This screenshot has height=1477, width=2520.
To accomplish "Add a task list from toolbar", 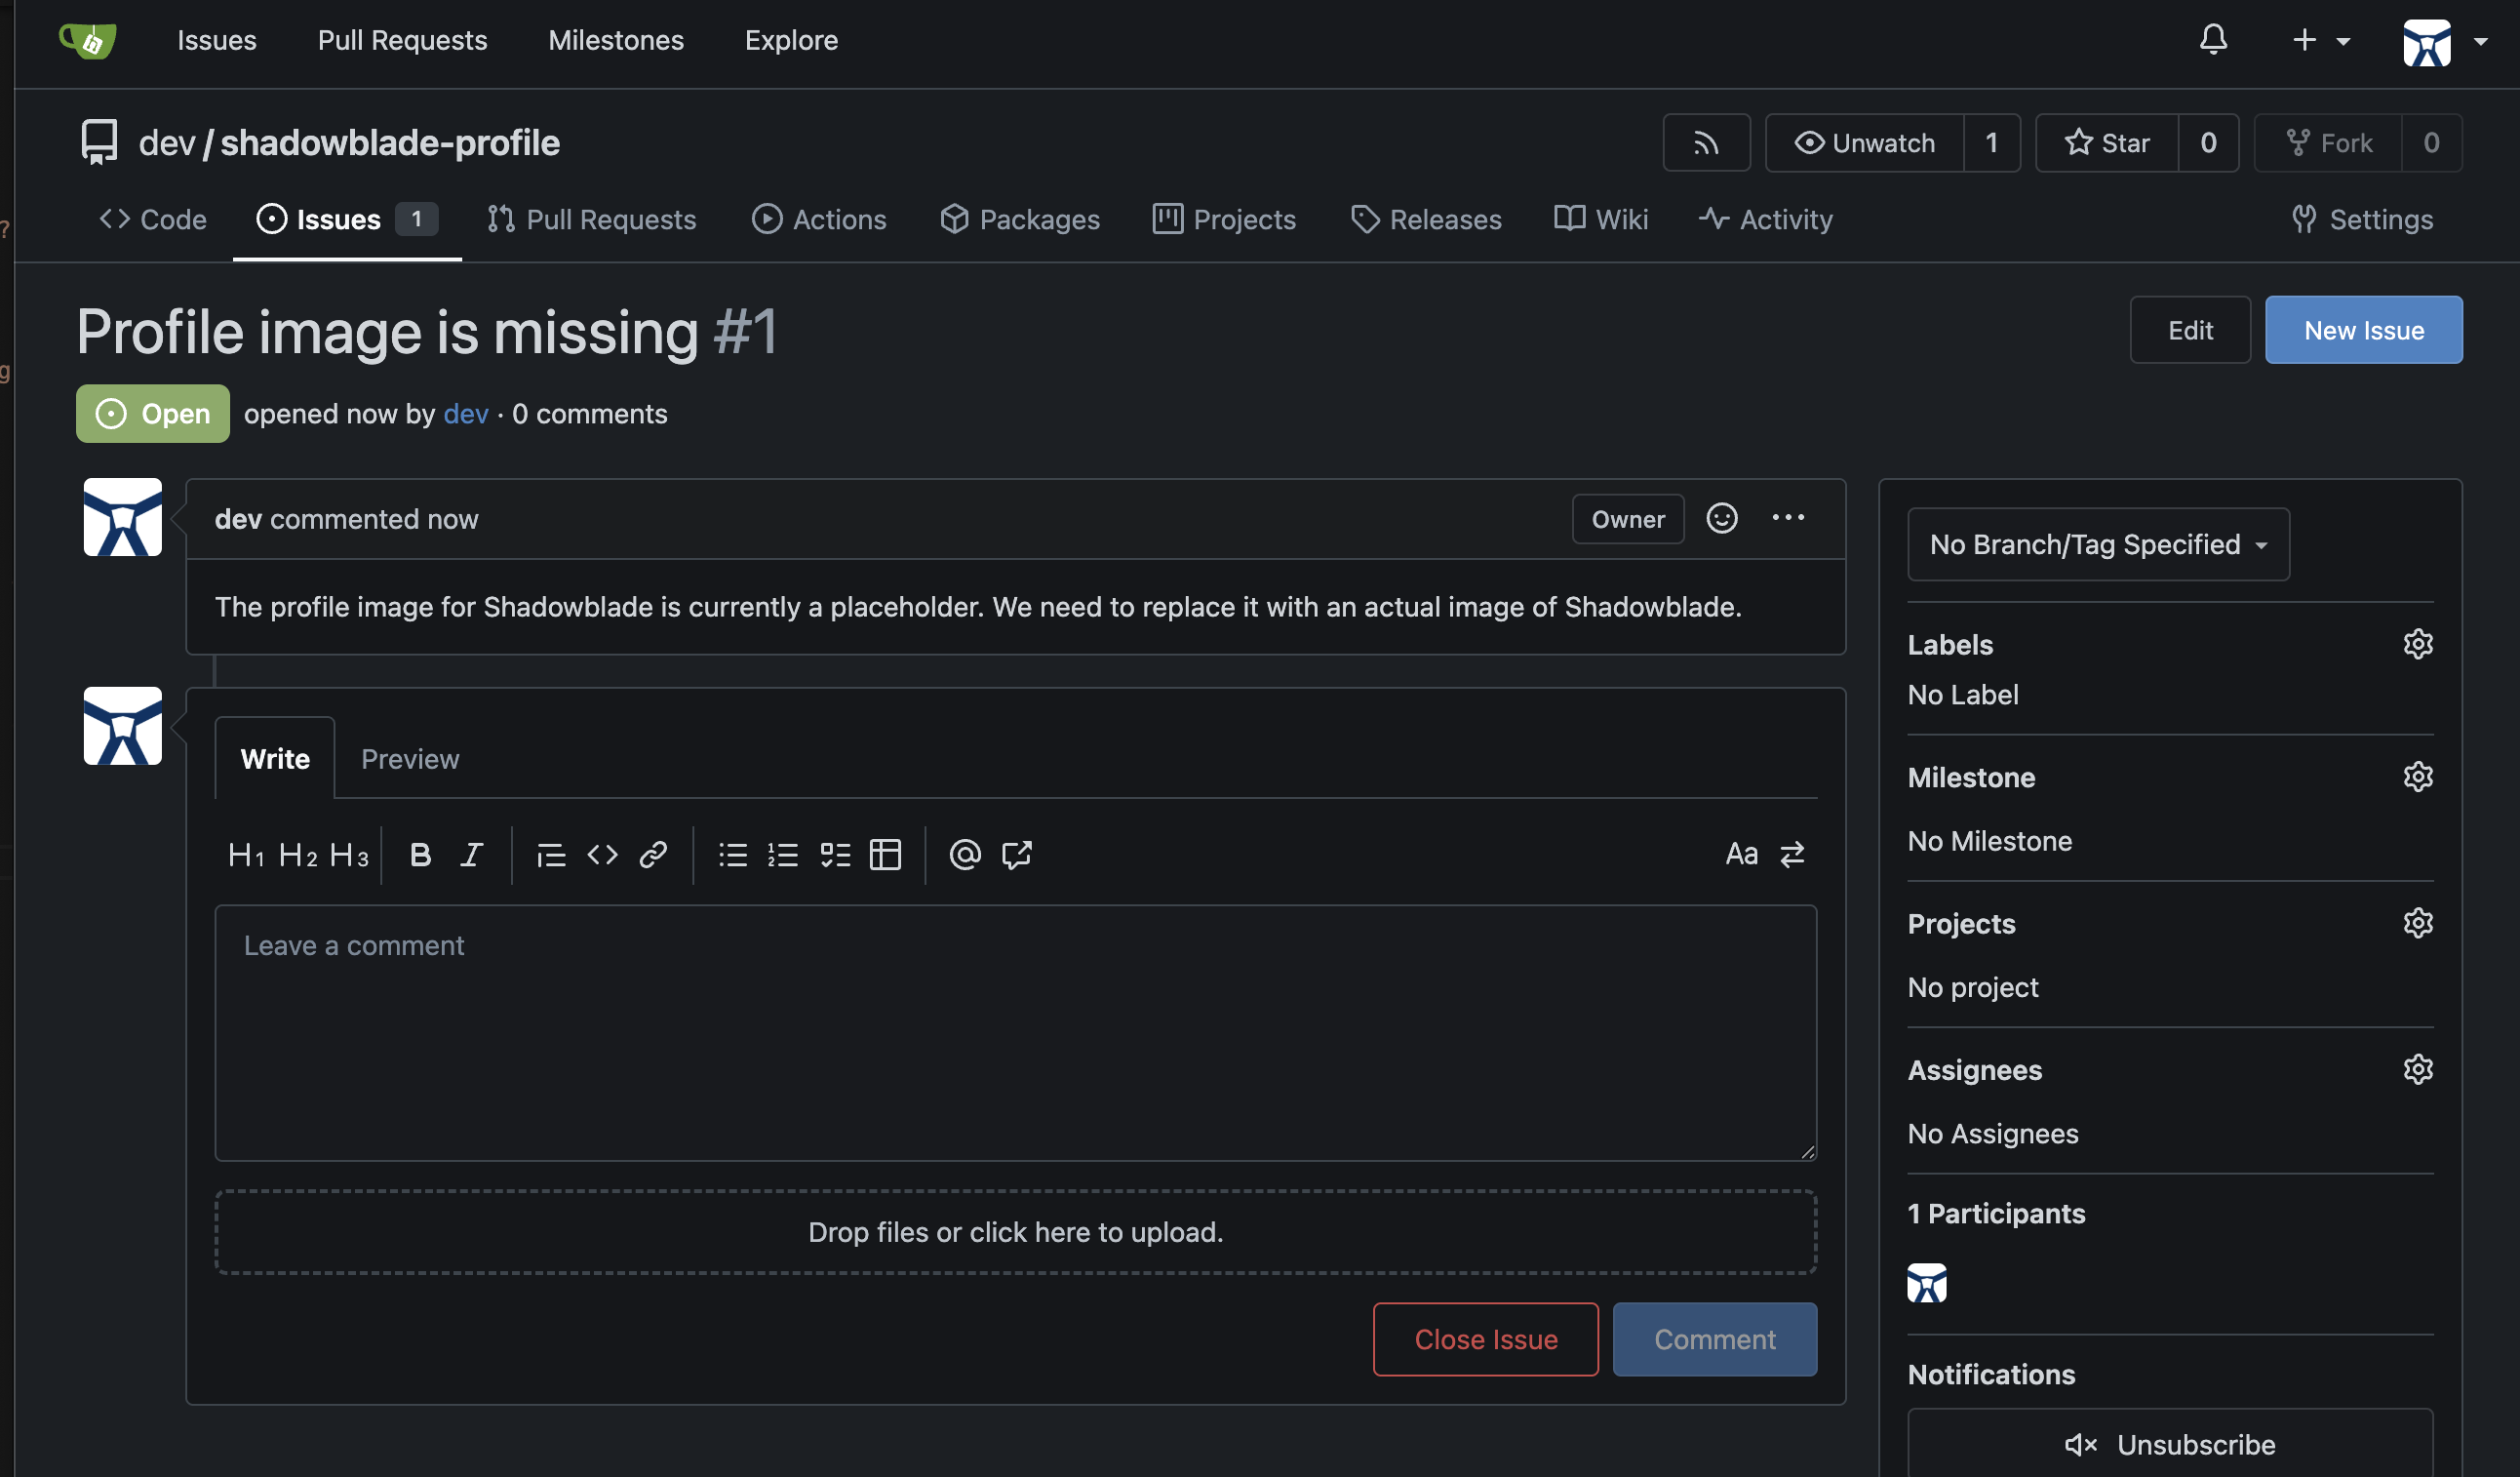I will pyautogui.click(x=835, y=855).
